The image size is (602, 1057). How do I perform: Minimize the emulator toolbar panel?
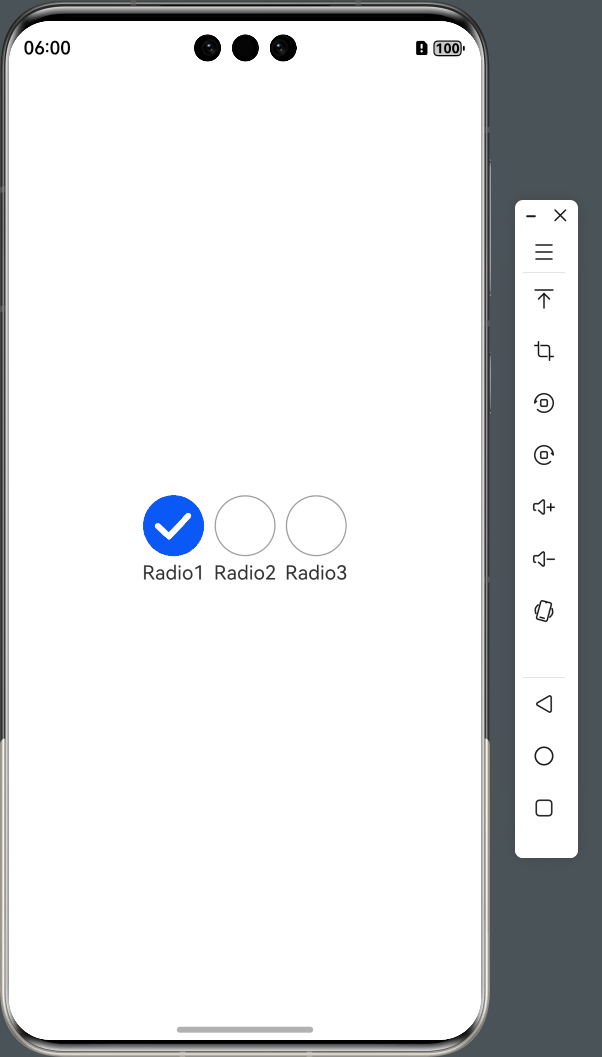click(x=531, y=216)
